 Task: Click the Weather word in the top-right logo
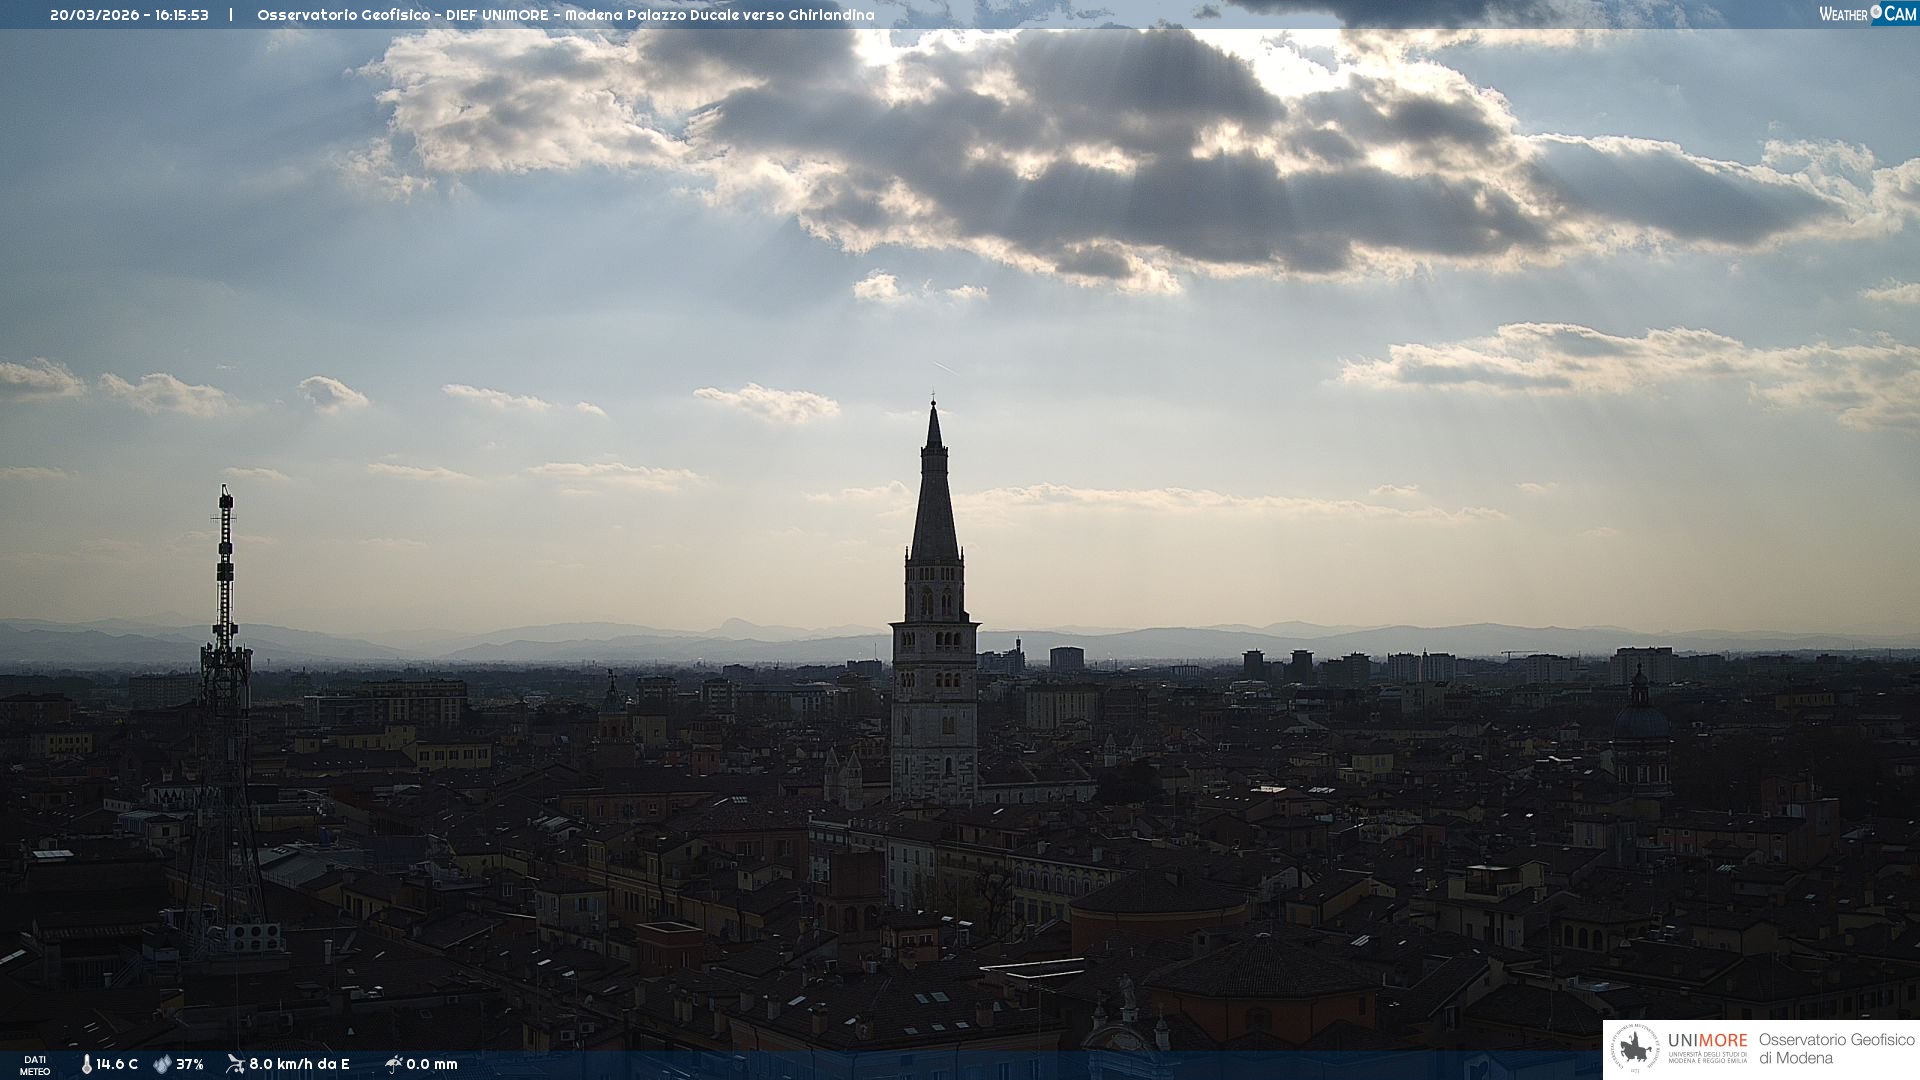[1843, 14]
